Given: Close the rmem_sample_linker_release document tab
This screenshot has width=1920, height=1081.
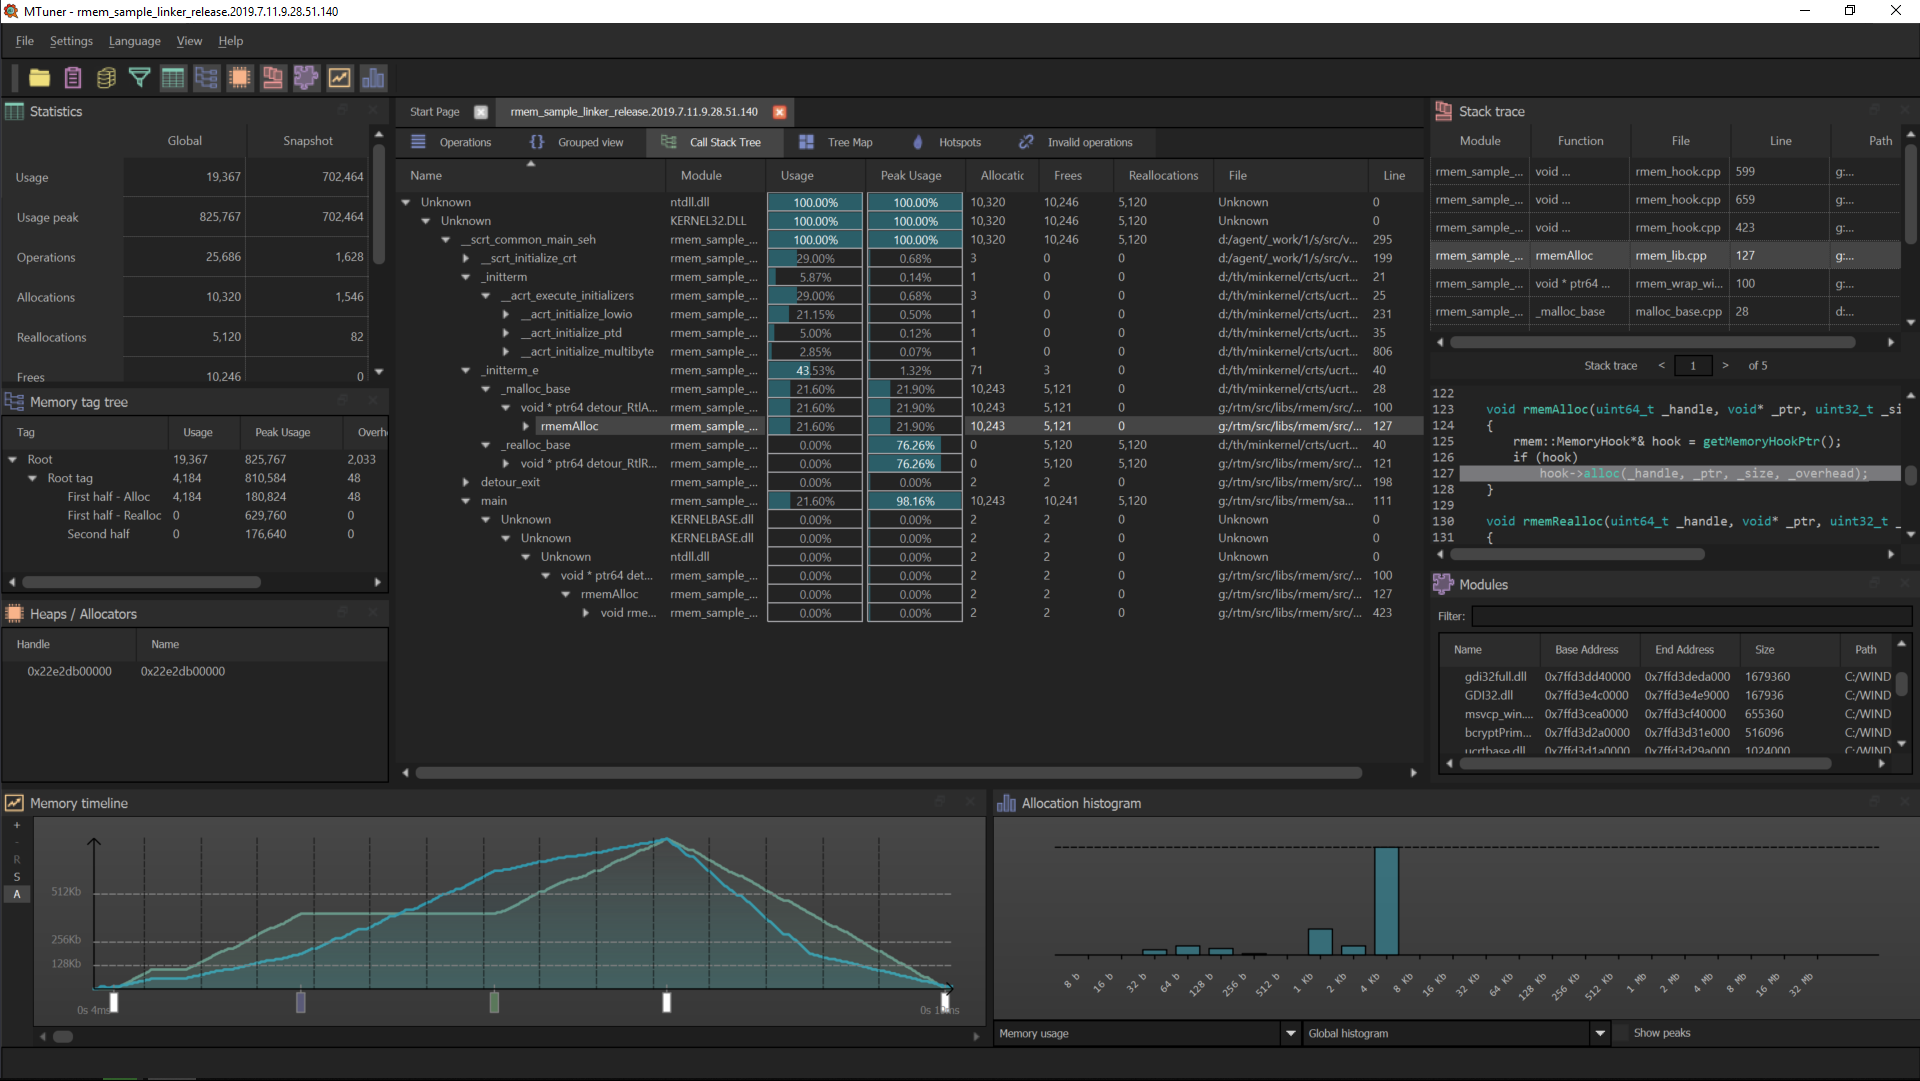Looking at the screenshot, I should pyautogui.click(x=780, y=112).
